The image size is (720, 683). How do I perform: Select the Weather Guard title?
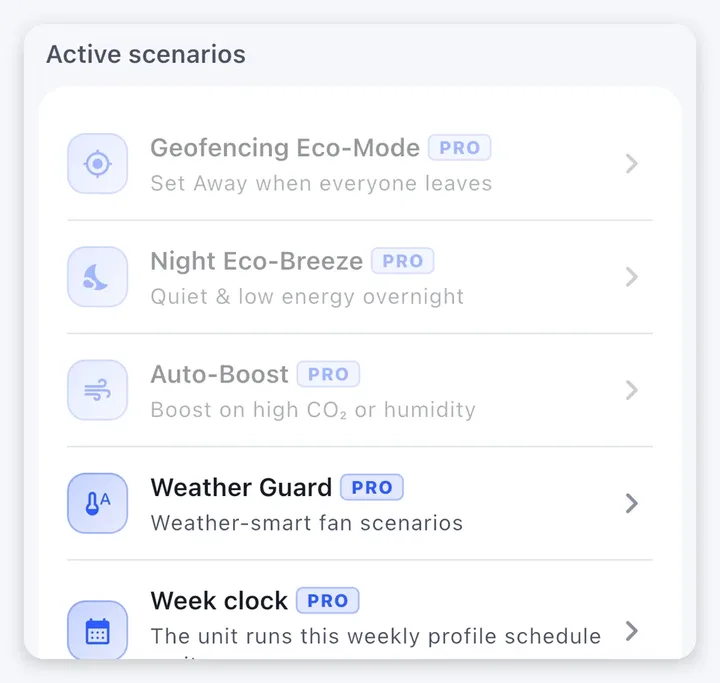click(241, 487)
